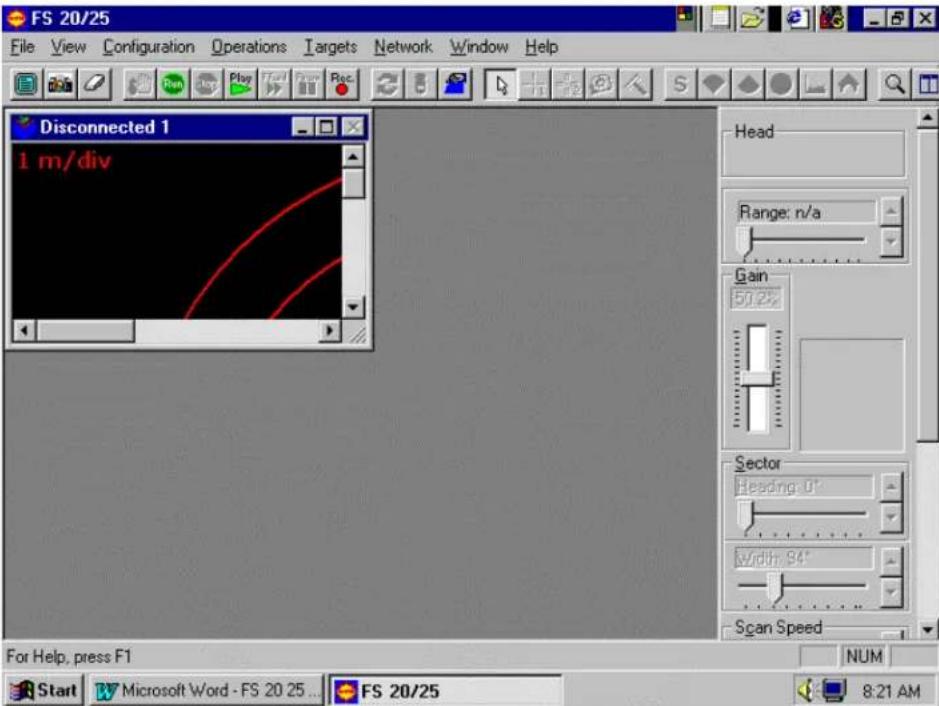The height and width of the screenshot is (706, 939).
Task: Open the Targets menu
Action: click(x=330, y=47)
